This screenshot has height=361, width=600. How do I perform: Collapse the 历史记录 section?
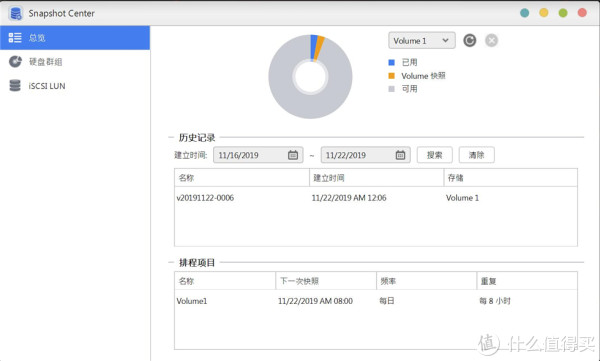171,137
